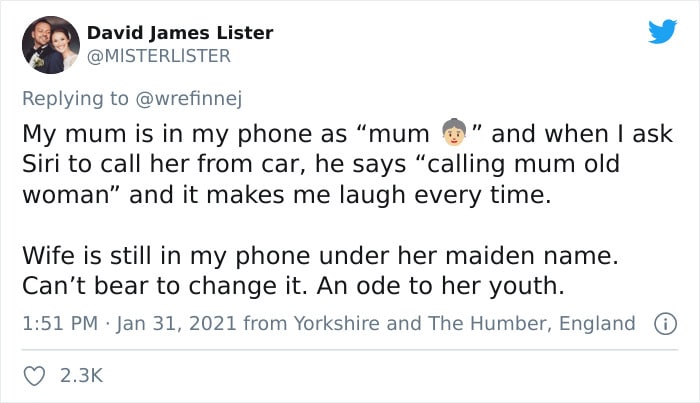Open the @wrefinnej mention link
The image size is (700, 403).
188,98
